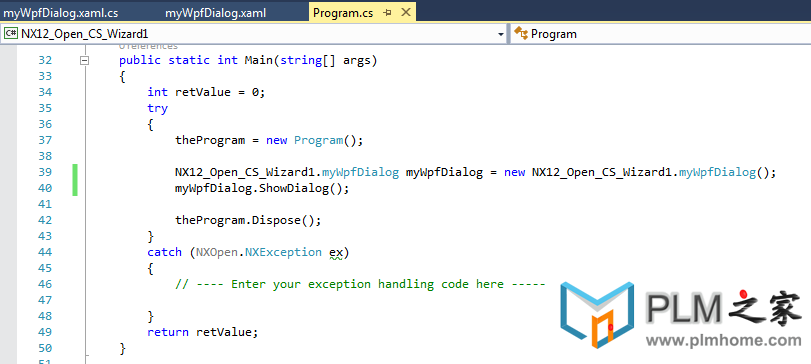Click the references code lens link
Image resolution: width=811 pixels, height=364 pixels.
148,47
